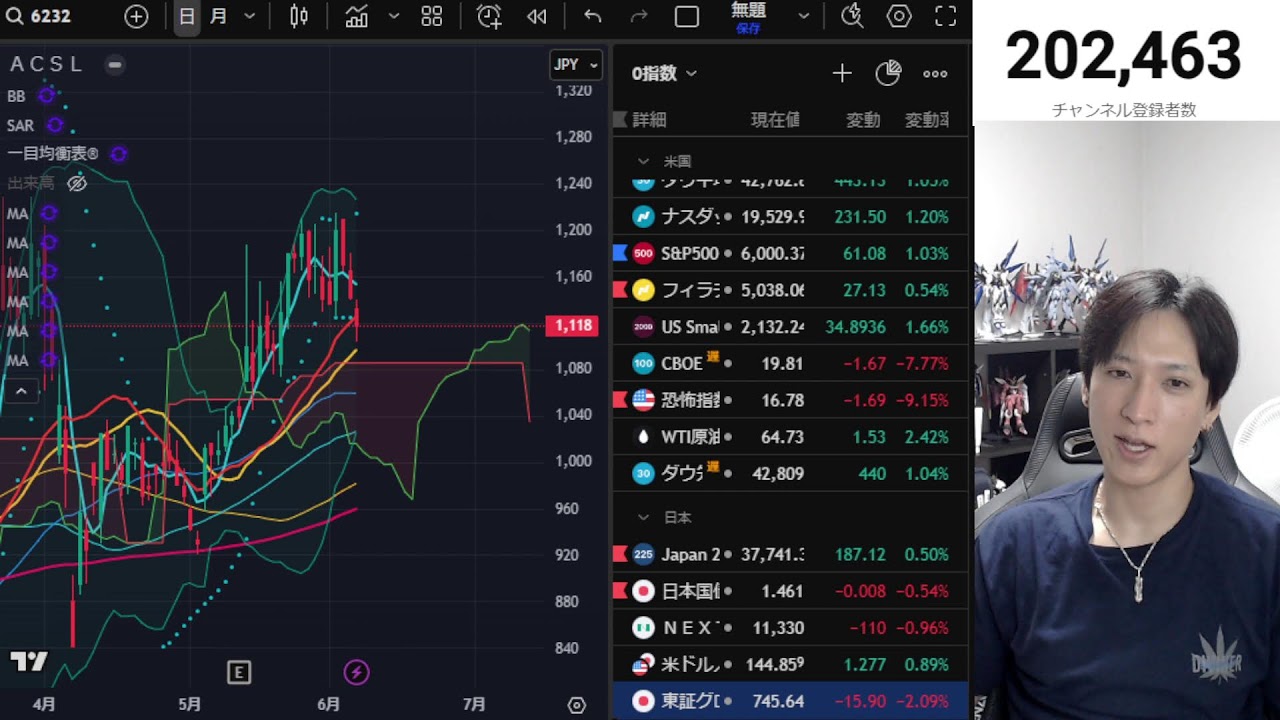Viewport: 1280px width, 720px height.
Task: Select the S&P500 watchlist row
Action: point(790,254)
